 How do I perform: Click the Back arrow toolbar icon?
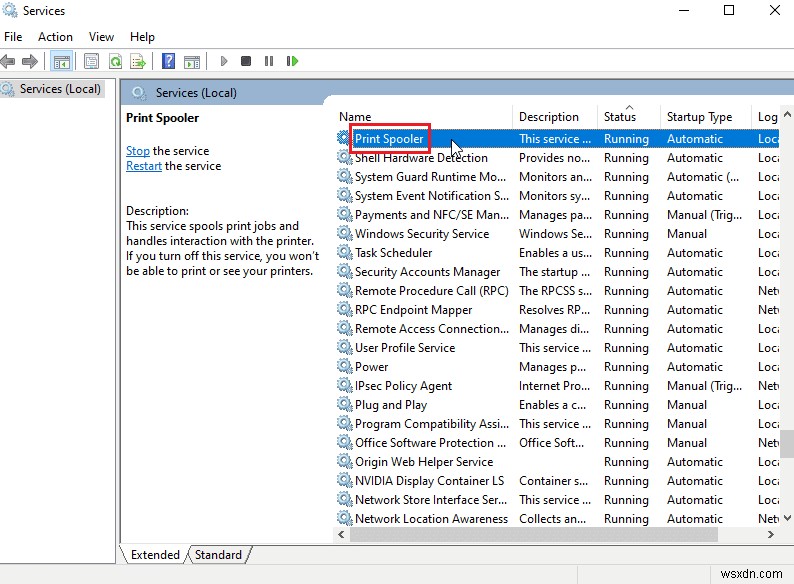pyautogui.click(x=8, y=62)
